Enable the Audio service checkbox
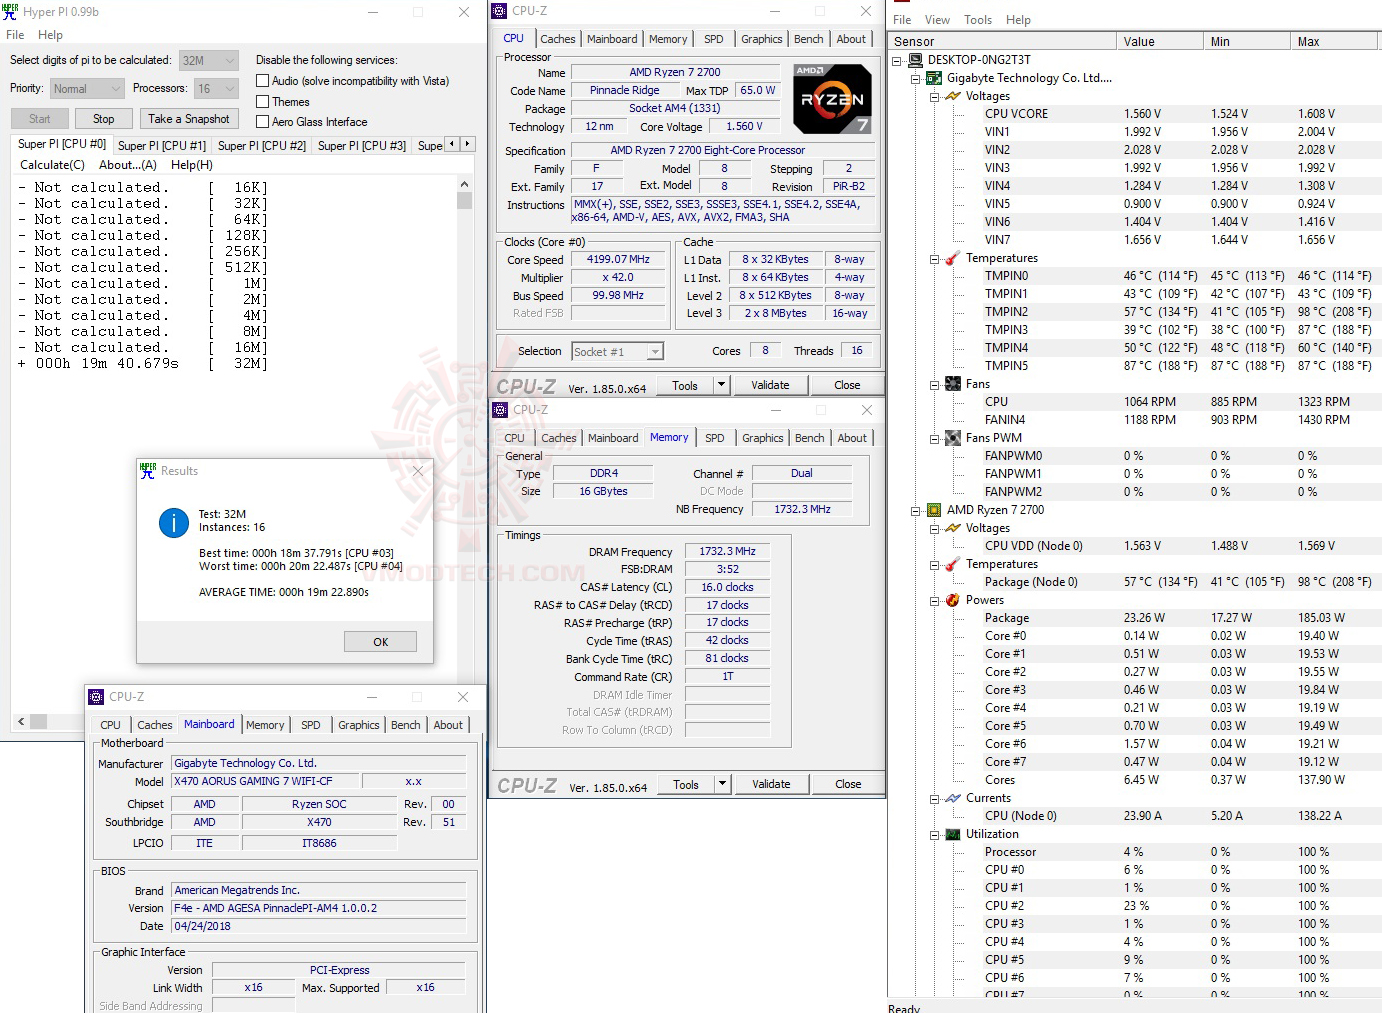Viewport: 1382px width, 1013px height. (260, 81)
